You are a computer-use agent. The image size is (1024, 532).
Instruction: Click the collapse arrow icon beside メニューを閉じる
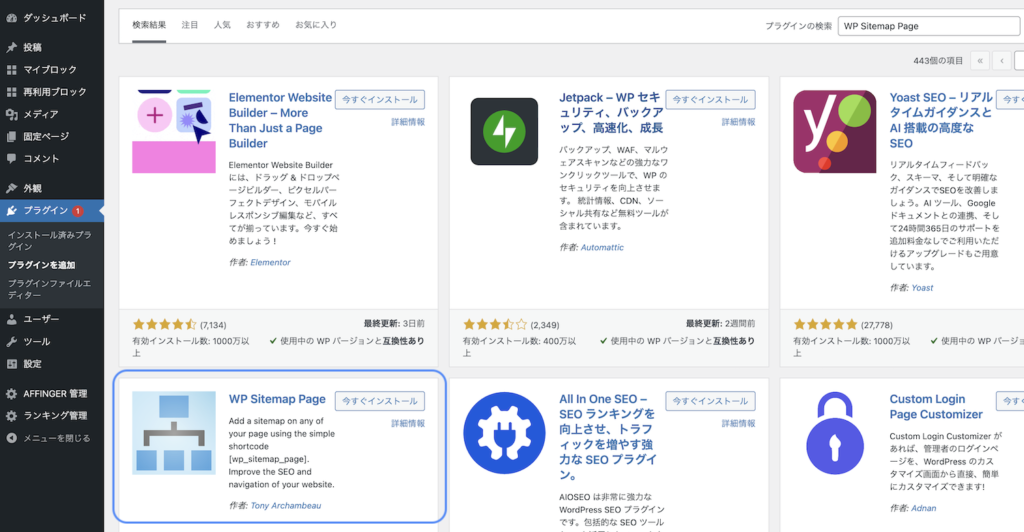pyautogui.click(x=11, y=438)
